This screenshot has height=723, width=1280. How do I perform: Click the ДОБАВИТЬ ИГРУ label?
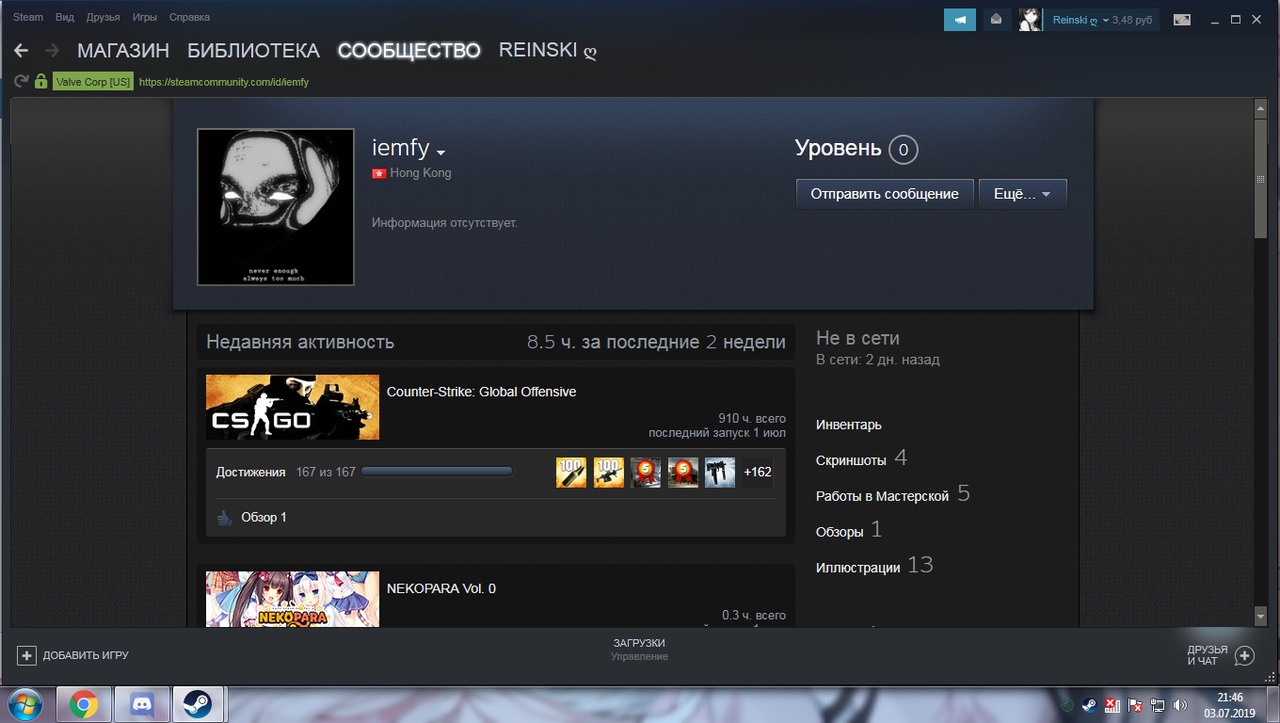[85, 656]
